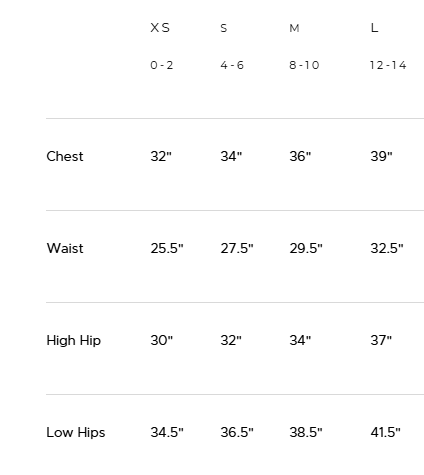Select the Chest row label
Screen dimensions: 424x475
point(65,156)
